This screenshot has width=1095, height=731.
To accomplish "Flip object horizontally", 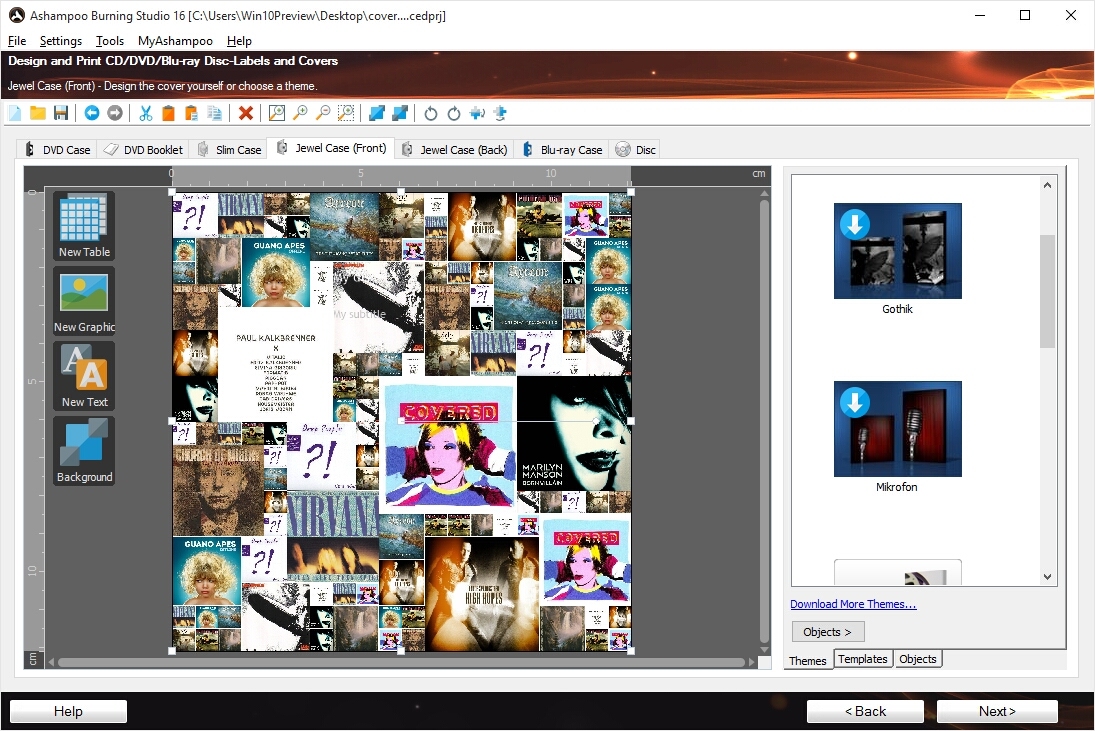I will click(477, 113).
